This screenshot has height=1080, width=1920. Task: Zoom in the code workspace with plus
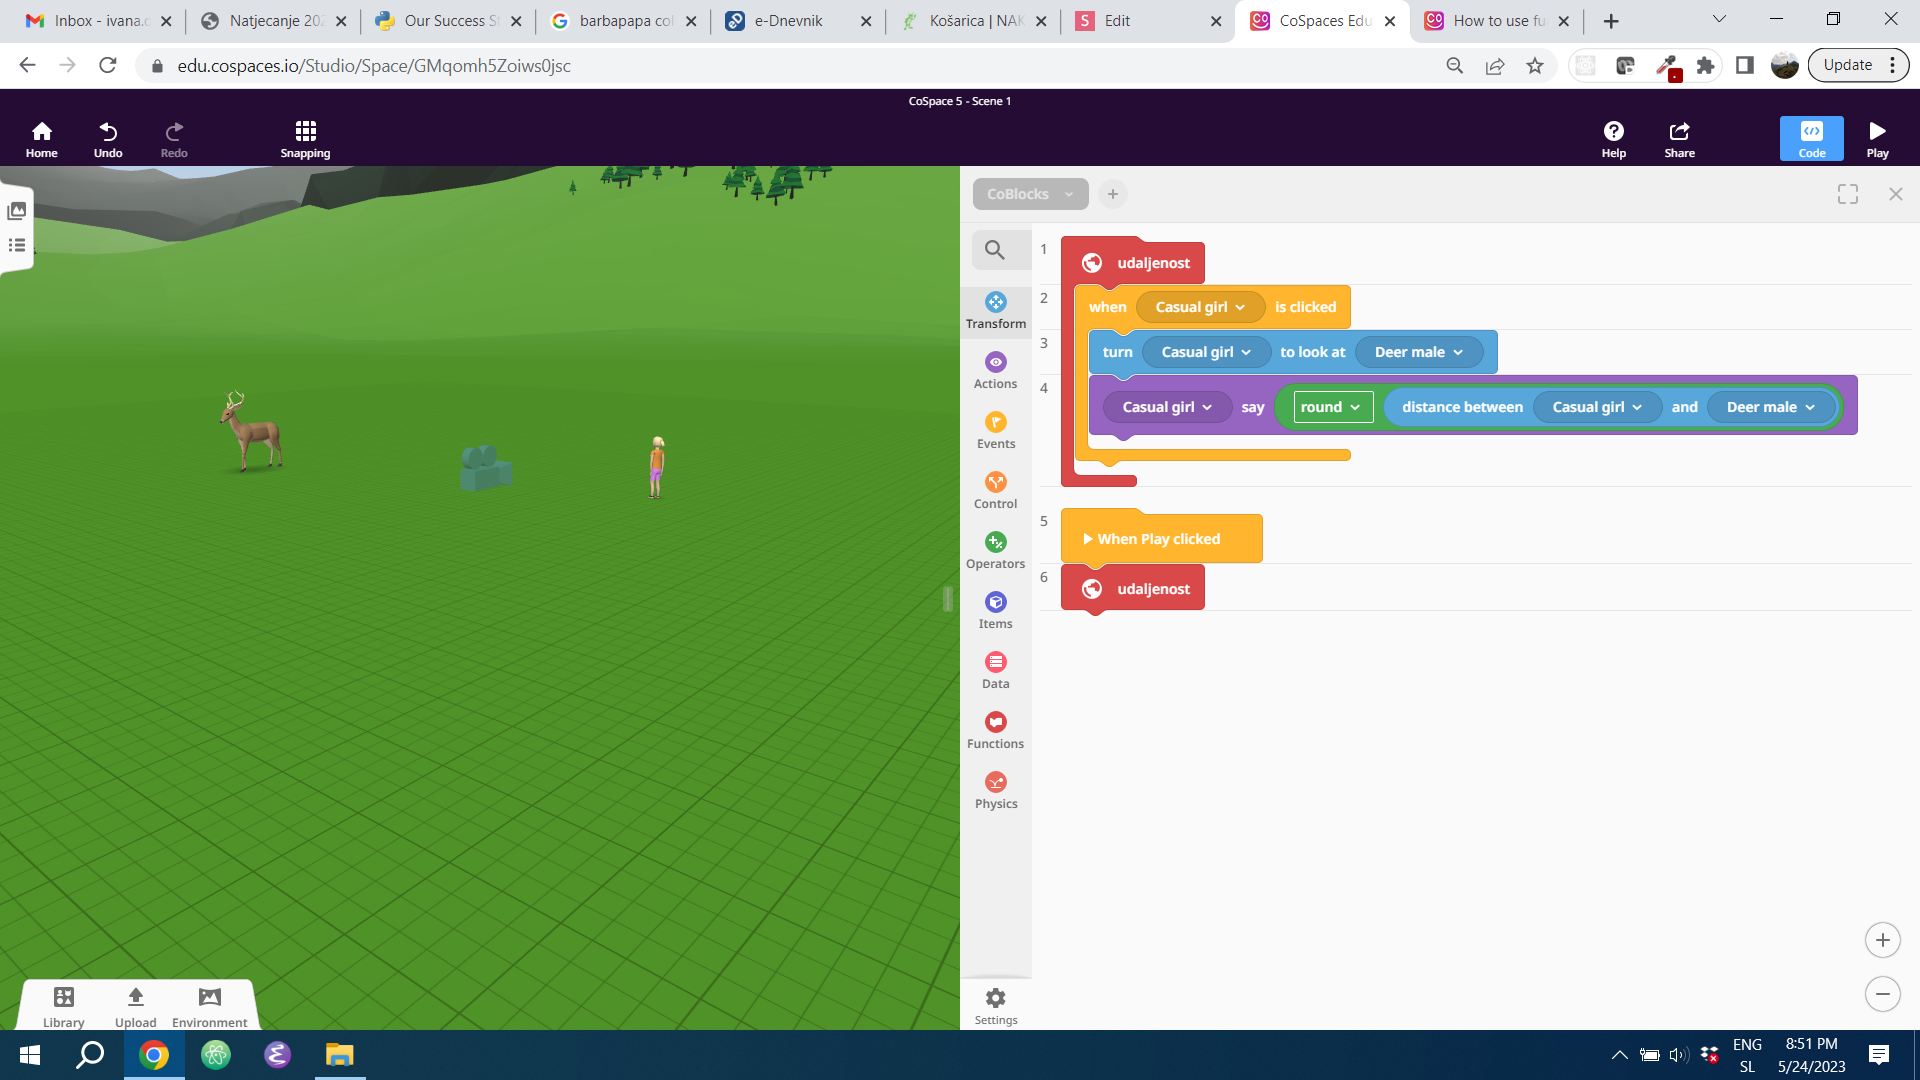pos(1882,940)
